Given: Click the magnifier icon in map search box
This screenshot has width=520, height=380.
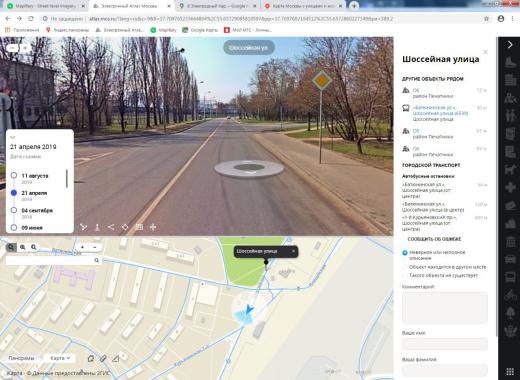Looking at the screenshot, I should click(x=97, y=260).
